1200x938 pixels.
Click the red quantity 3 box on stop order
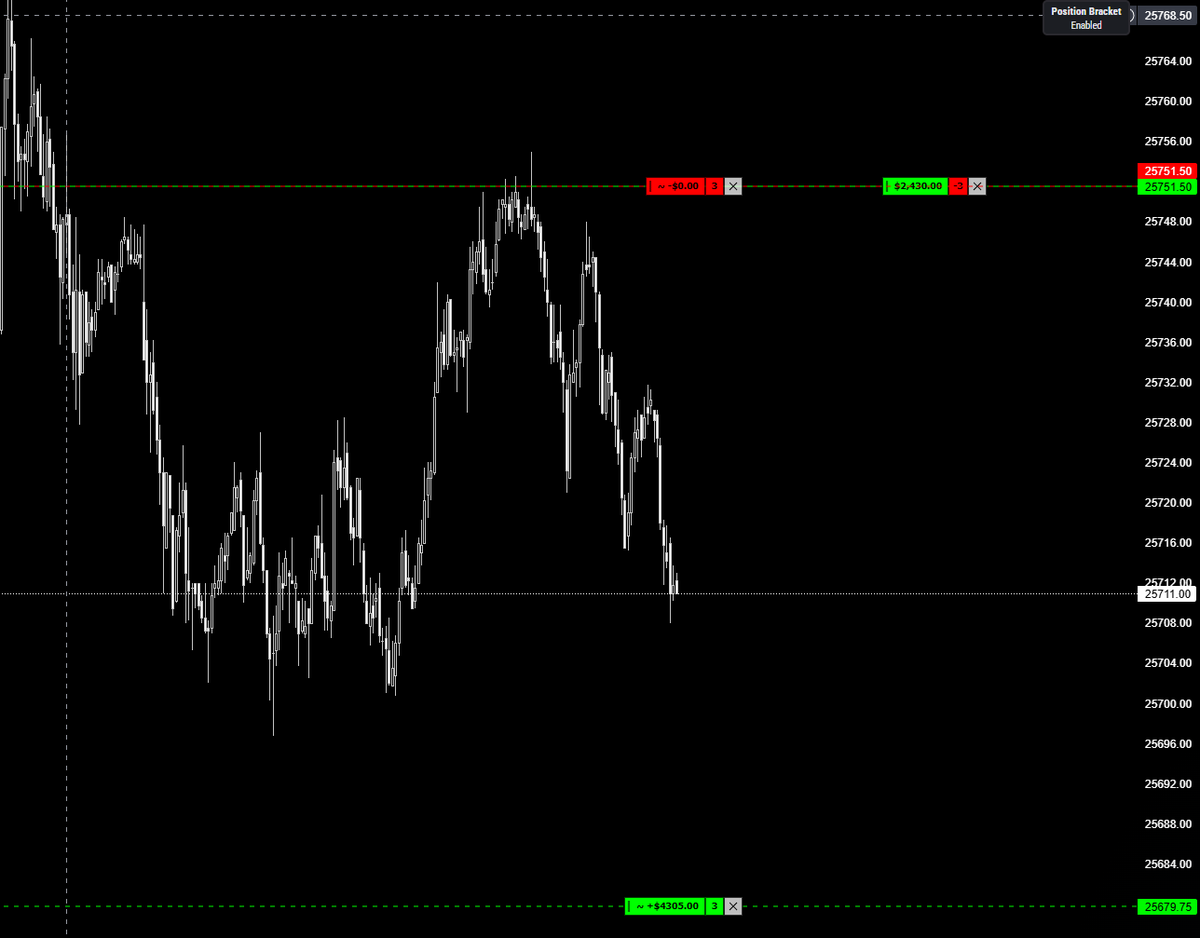(x=714, y=186)
